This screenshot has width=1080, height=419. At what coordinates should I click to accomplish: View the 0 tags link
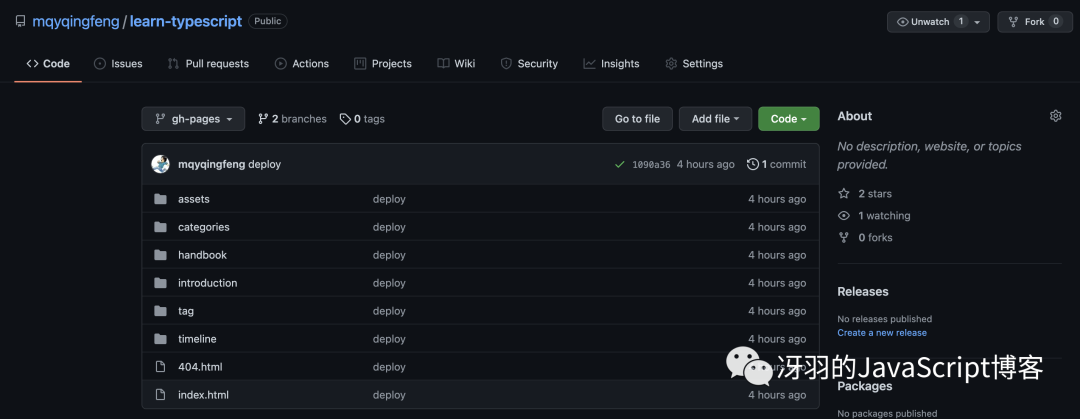[362, 119]
